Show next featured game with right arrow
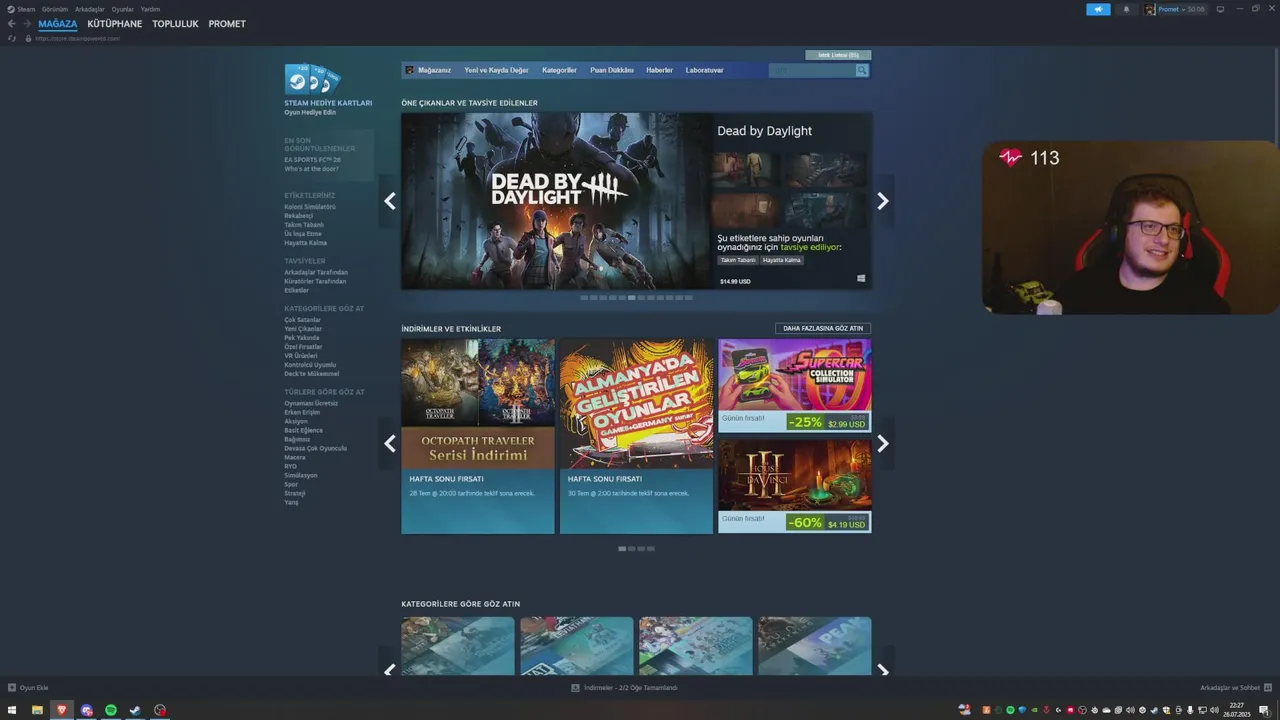Image resolution: width=1280 pixels, height=720 pixels. (882, 201)
